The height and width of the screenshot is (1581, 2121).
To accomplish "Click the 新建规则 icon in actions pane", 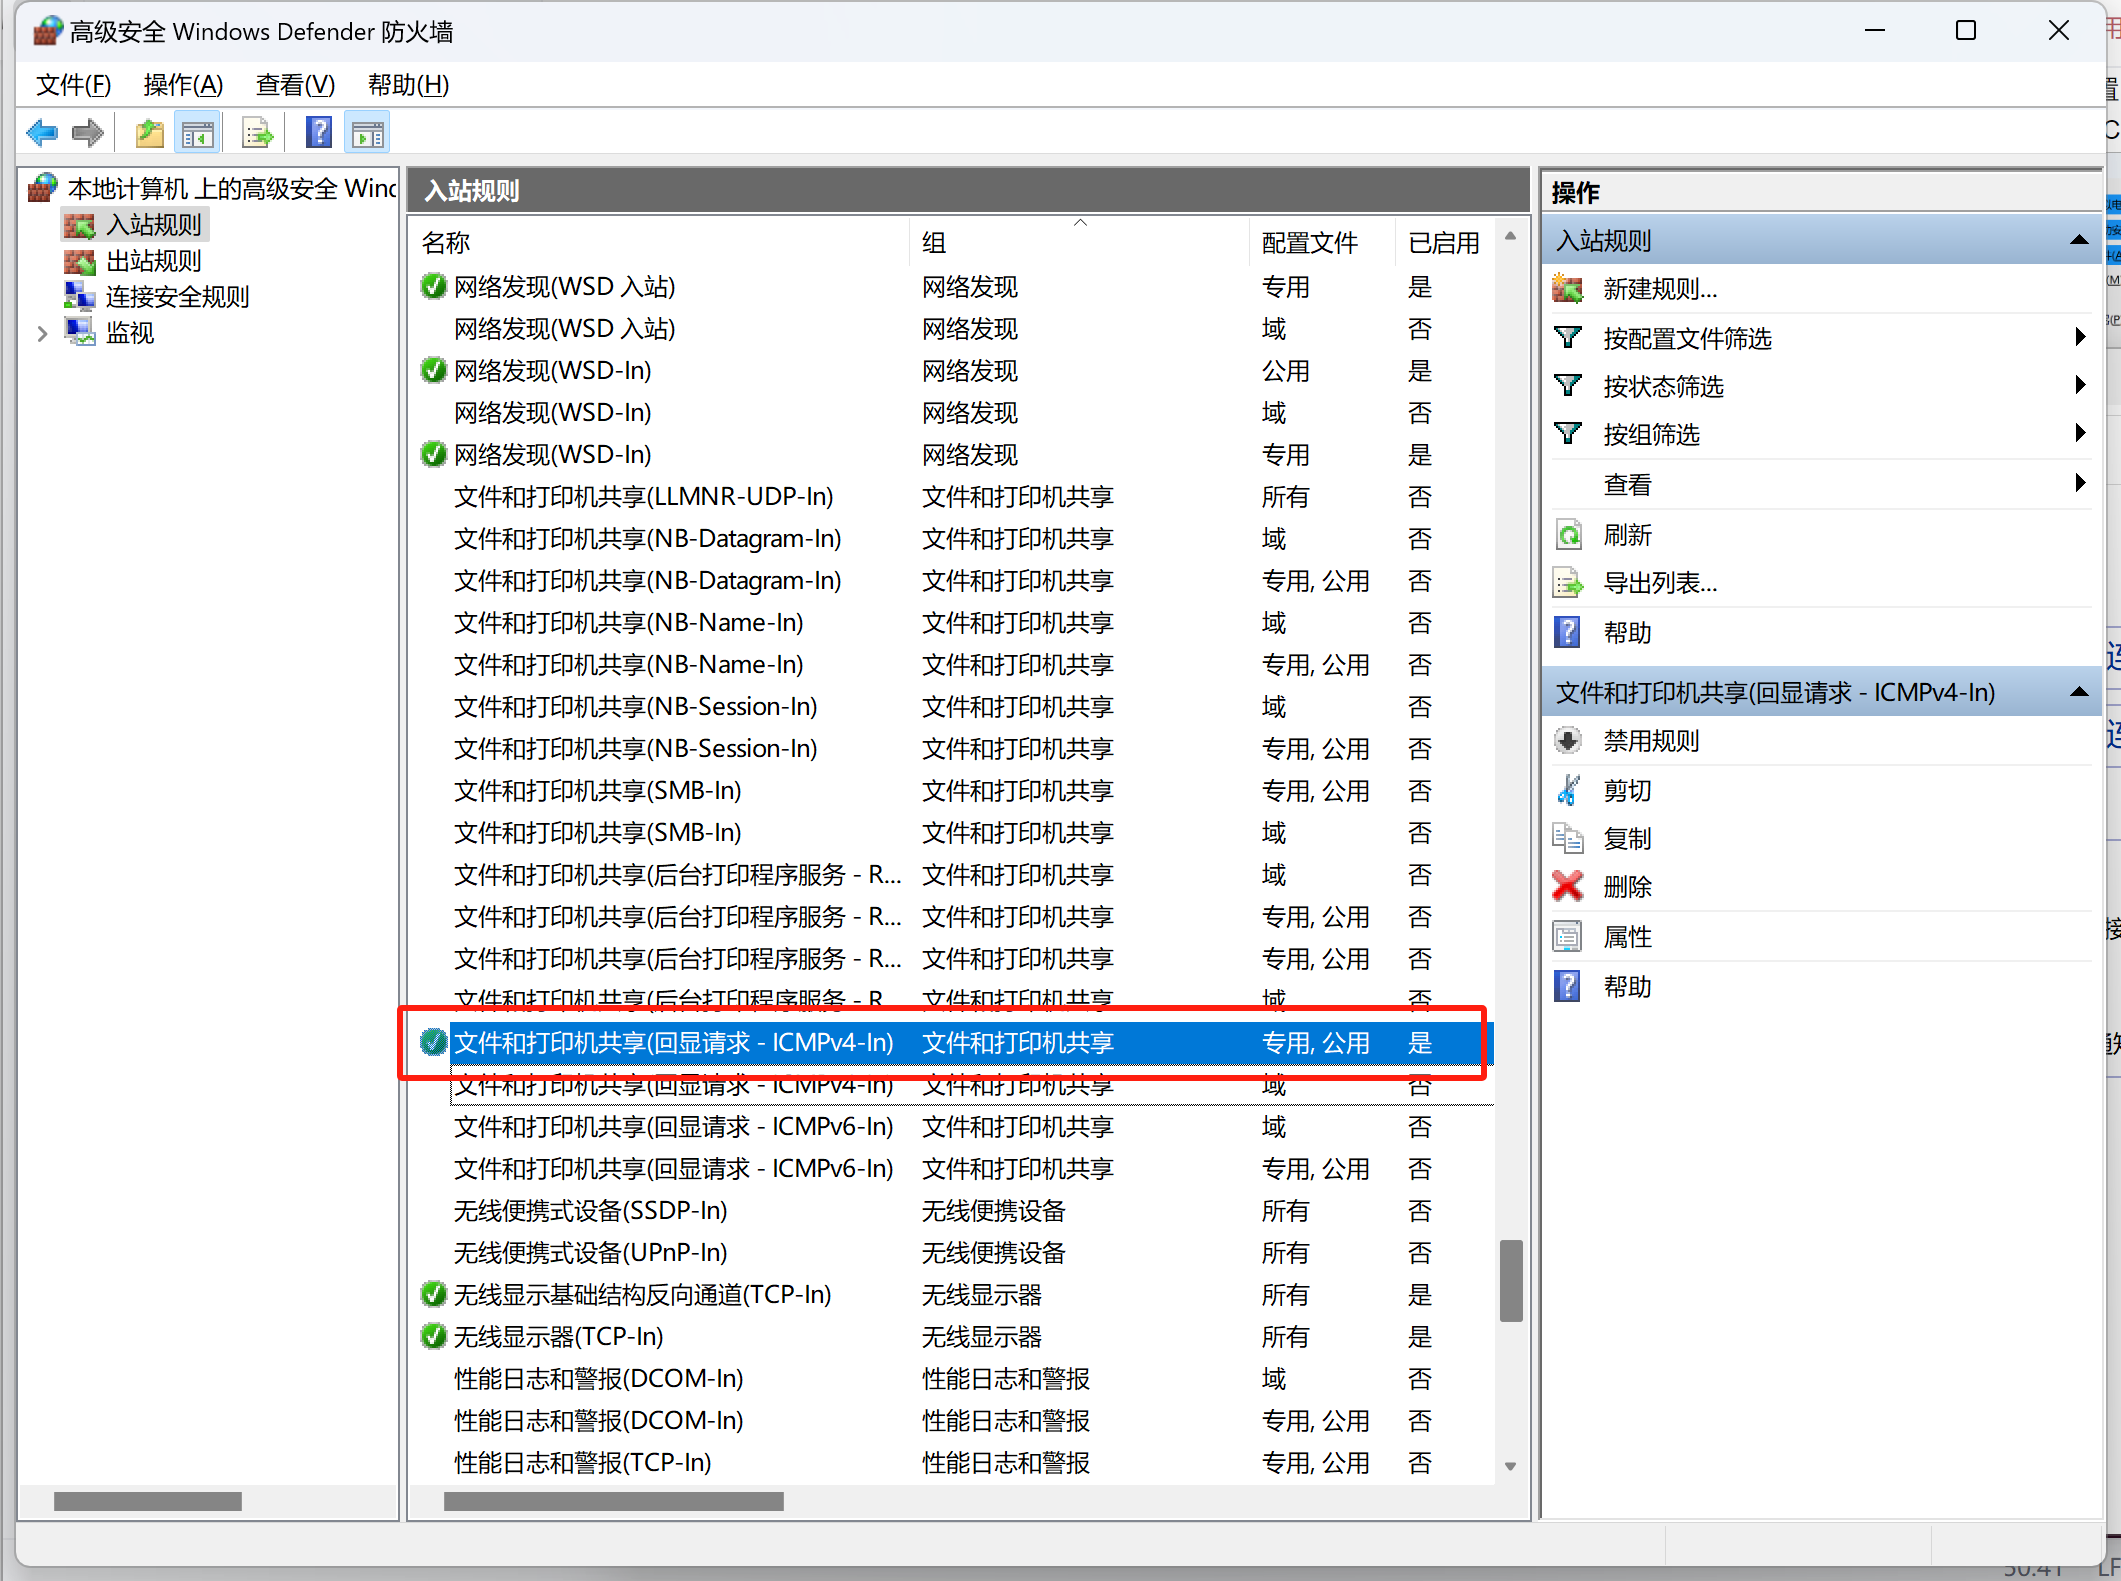I will click(1568, 289).
